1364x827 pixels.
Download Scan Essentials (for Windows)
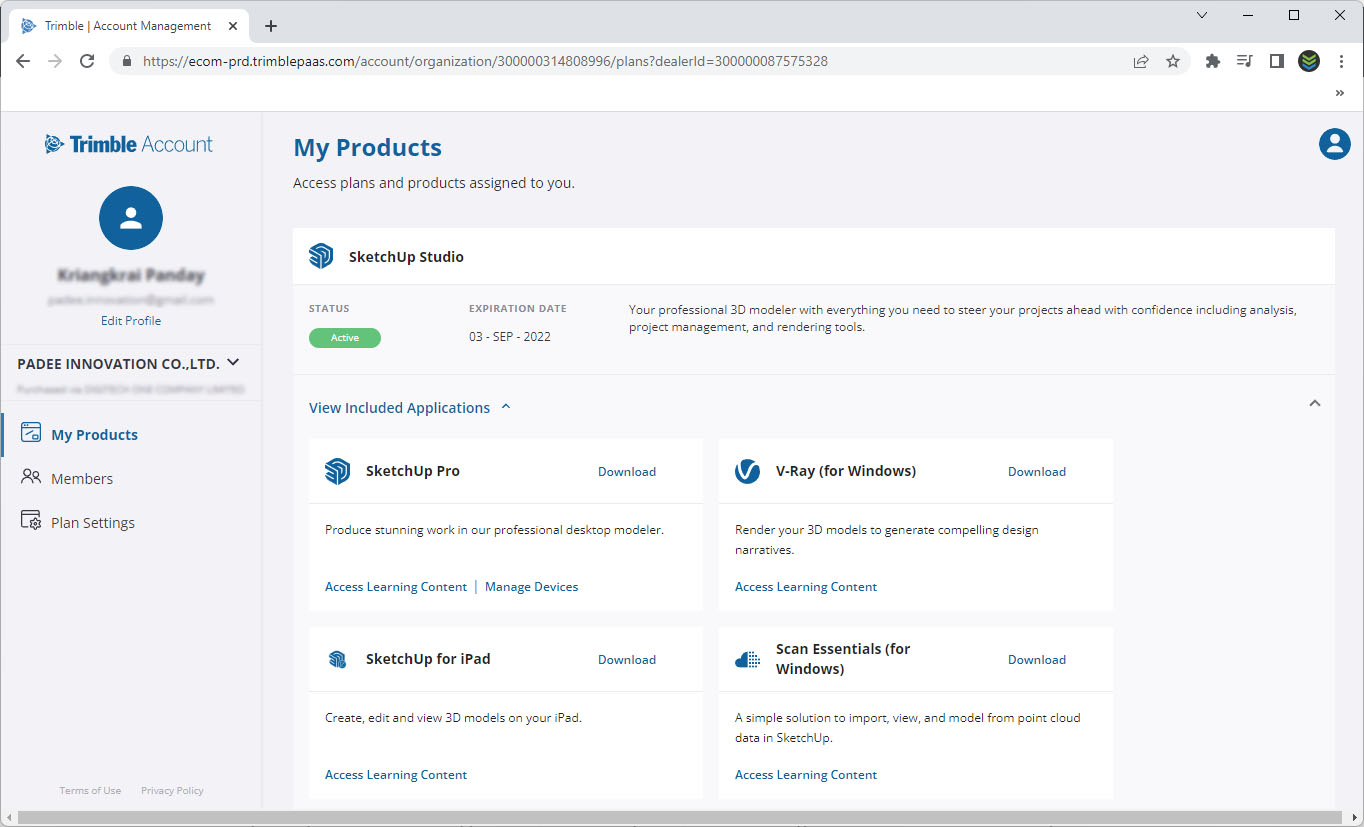(x=1037, y=659)
